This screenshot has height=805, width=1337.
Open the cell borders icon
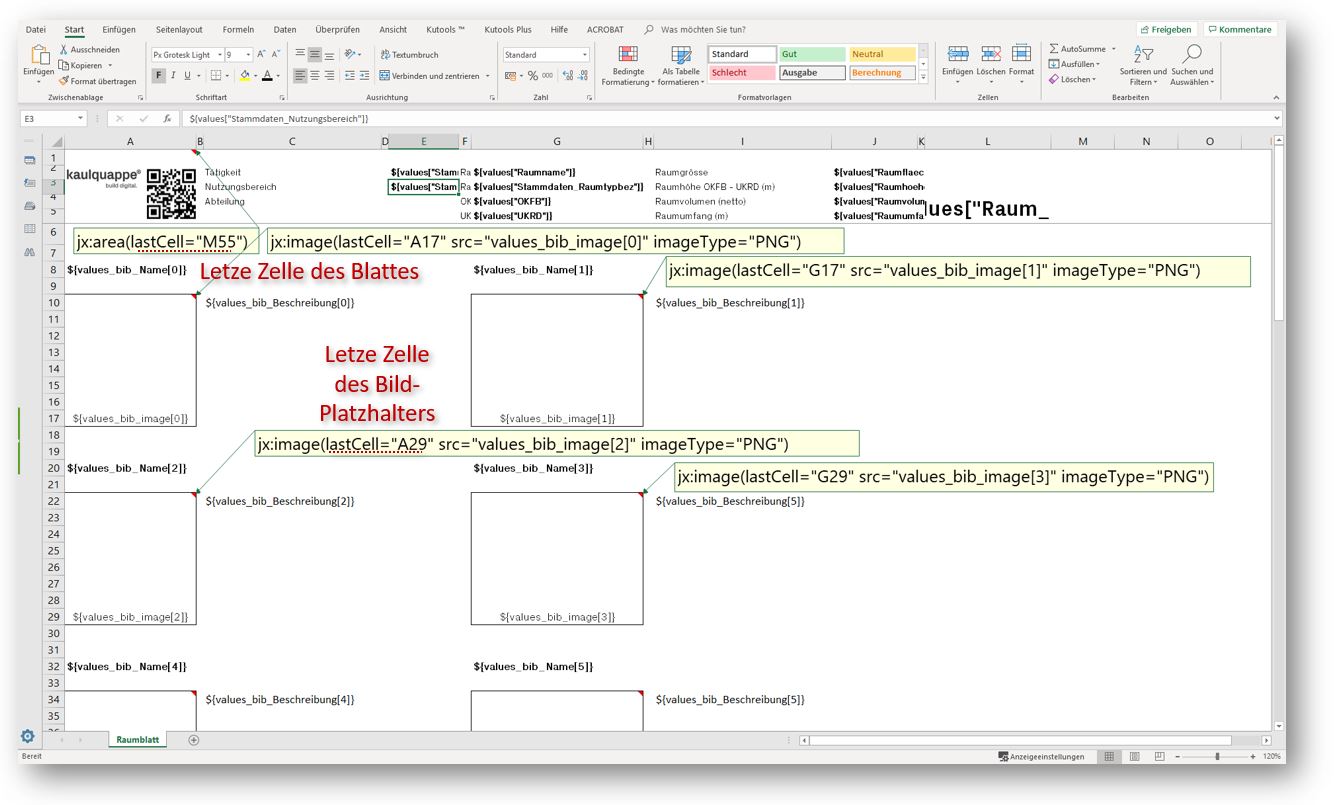(215, 75)
